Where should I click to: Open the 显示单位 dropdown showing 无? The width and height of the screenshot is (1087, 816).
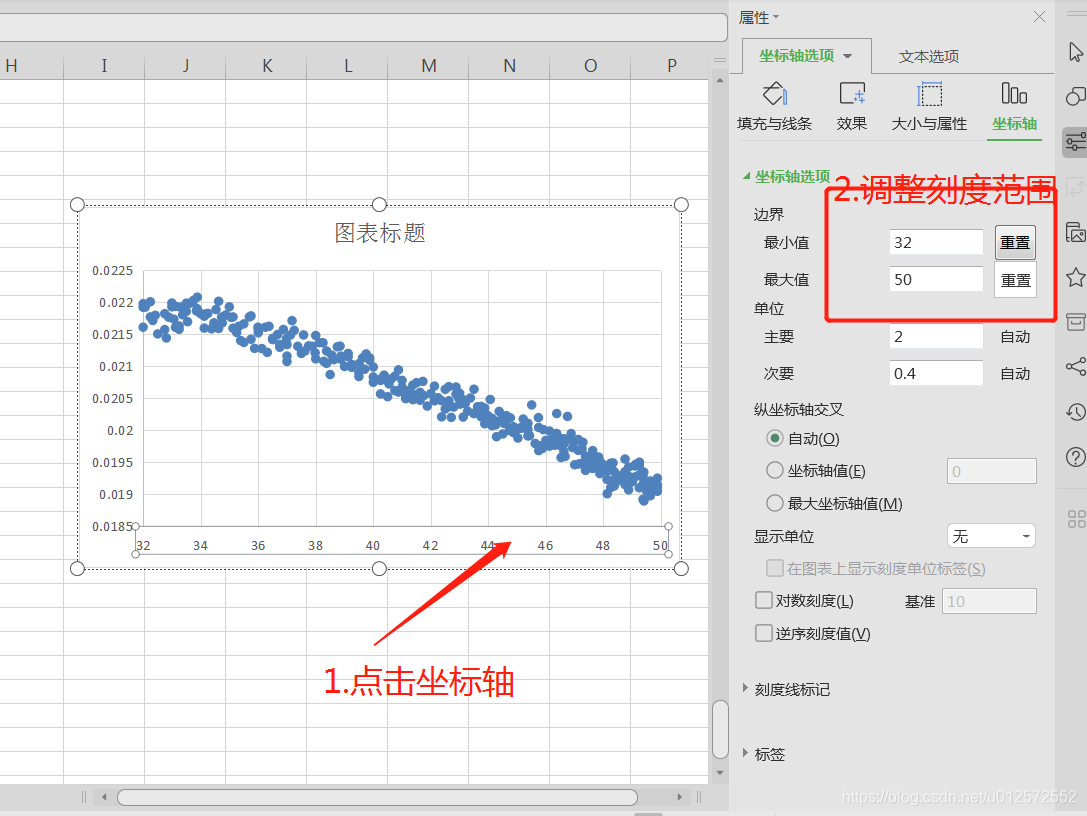(991, 536)
